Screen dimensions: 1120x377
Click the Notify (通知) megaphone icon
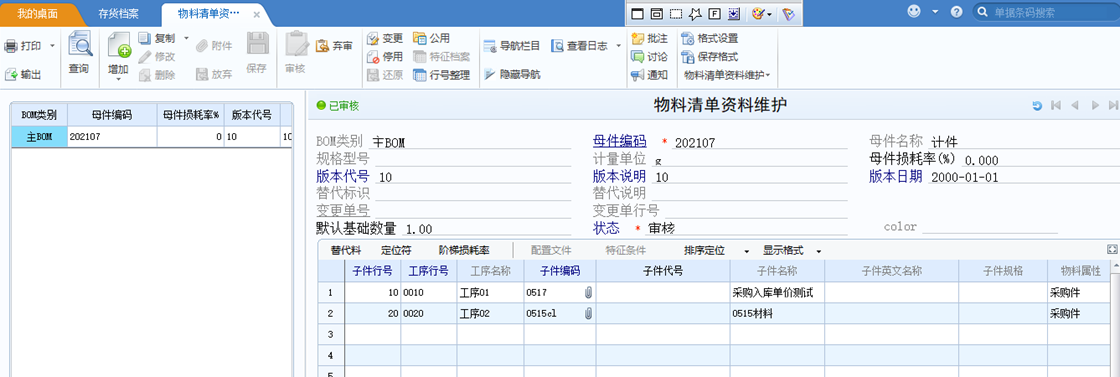tap(638, 74)
